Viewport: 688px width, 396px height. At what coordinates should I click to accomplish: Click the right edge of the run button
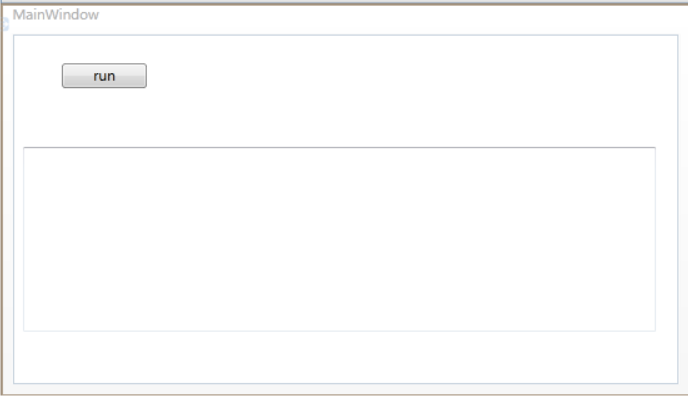point(146,76)
